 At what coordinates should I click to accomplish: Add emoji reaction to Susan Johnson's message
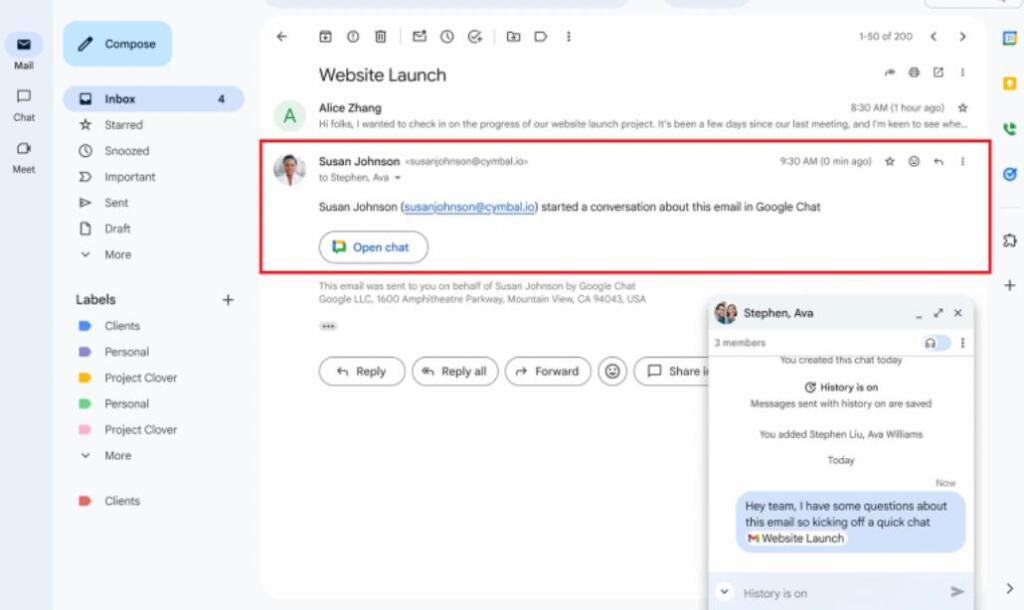coord(914,162)
